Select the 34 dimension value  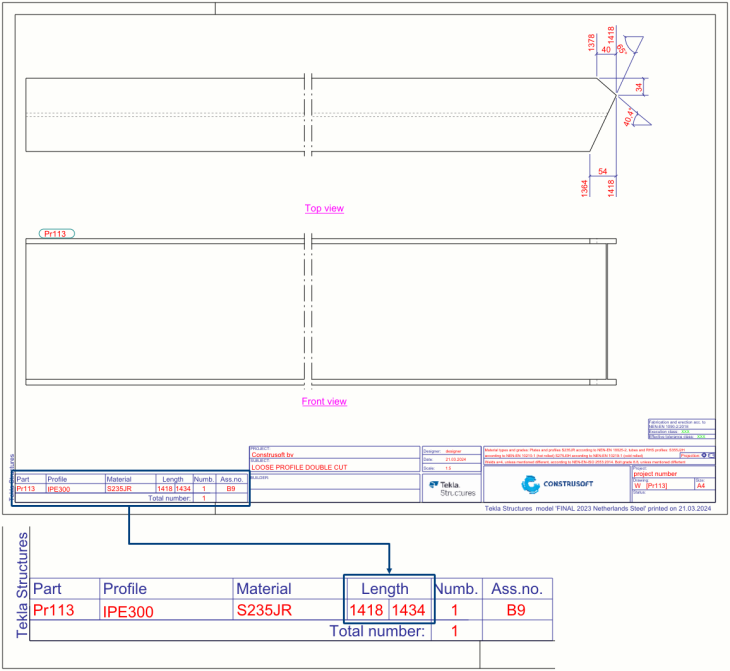[x=639, y=88]
